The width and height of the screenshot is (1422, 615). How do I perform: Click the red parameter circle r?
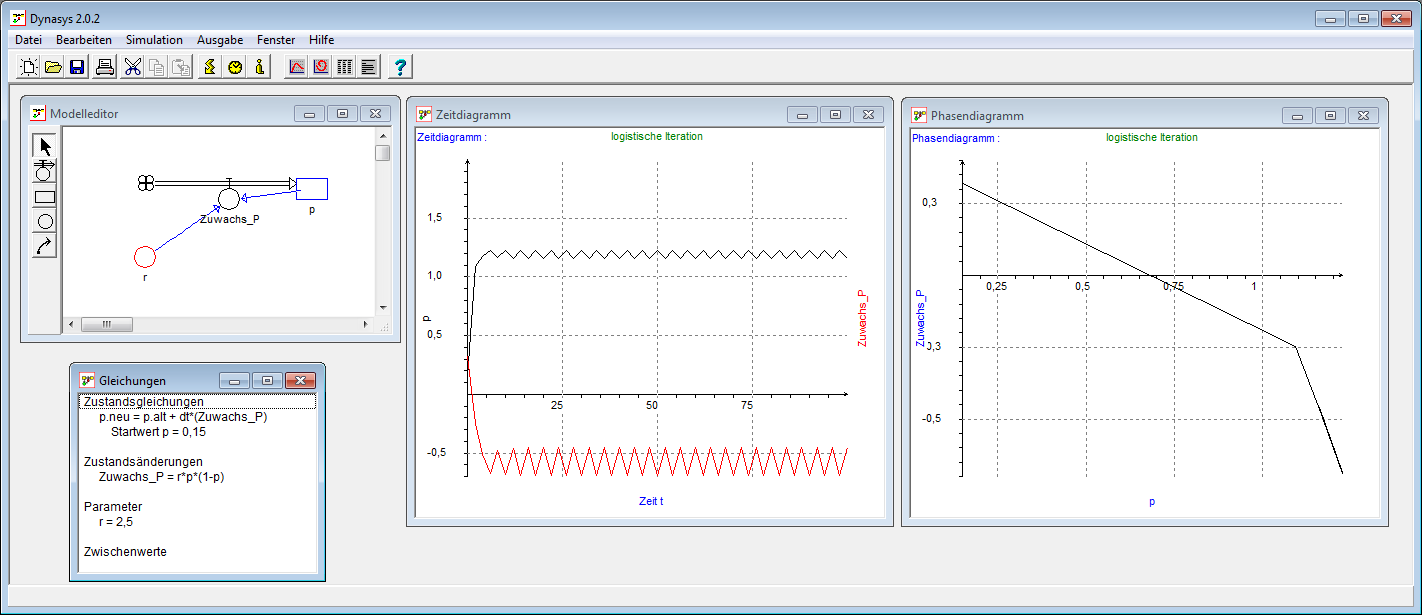click(145, 257)
